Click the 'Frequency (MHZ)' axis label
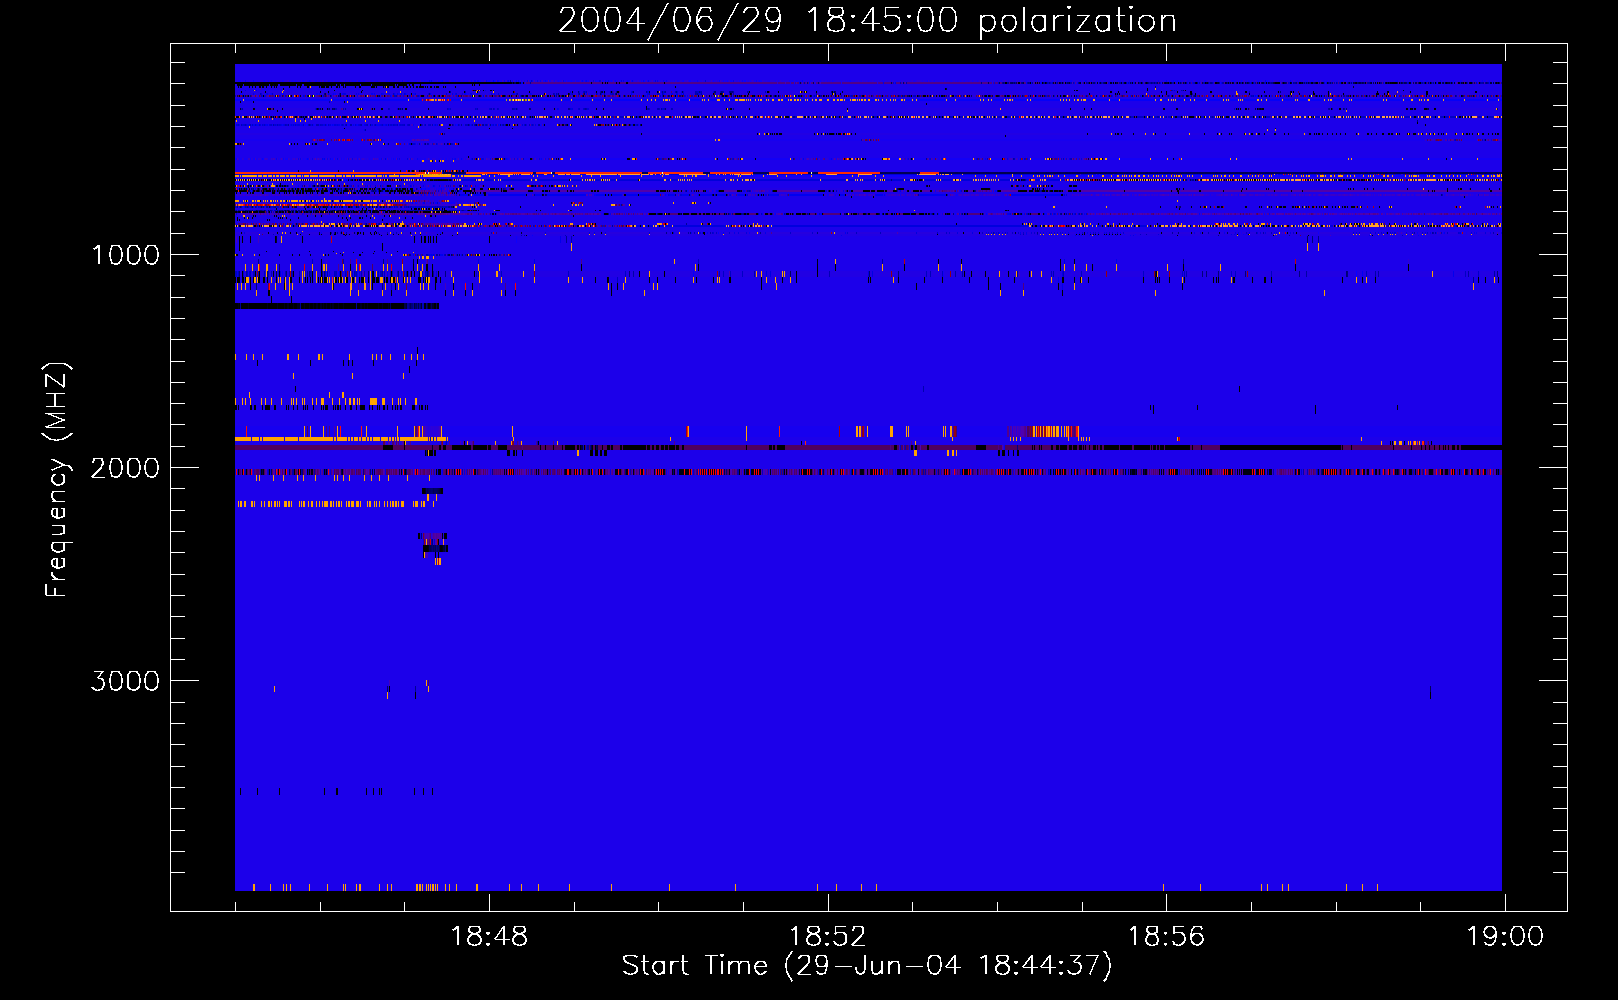The width and height of the screenshot is (1618, 1000). (x=57, y=480)
